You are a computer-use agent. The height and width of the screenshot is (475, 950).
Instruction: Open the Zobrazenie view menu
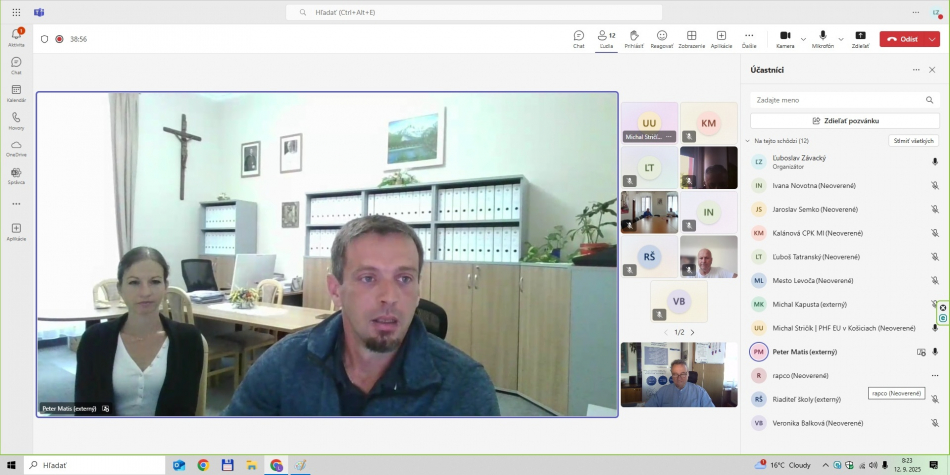point(691,38)
